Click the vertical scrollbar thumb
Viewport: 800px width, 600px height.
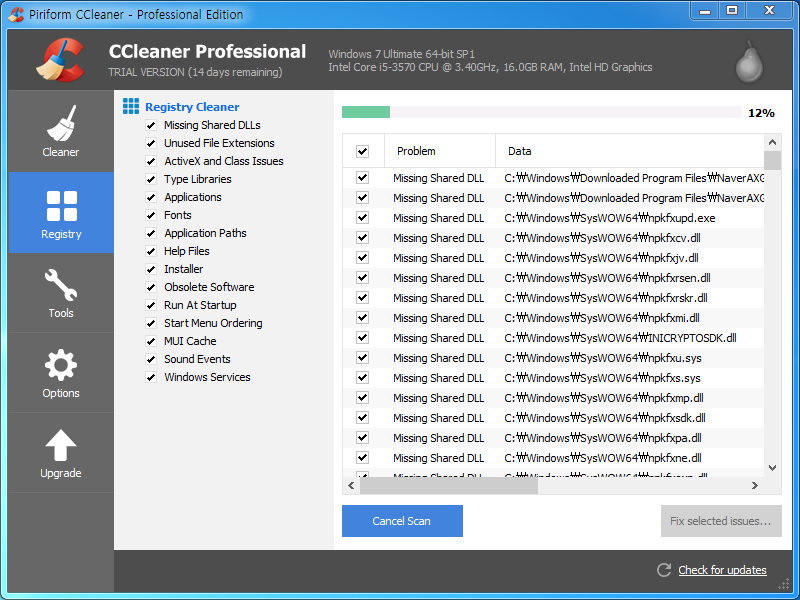pos(772,160)
